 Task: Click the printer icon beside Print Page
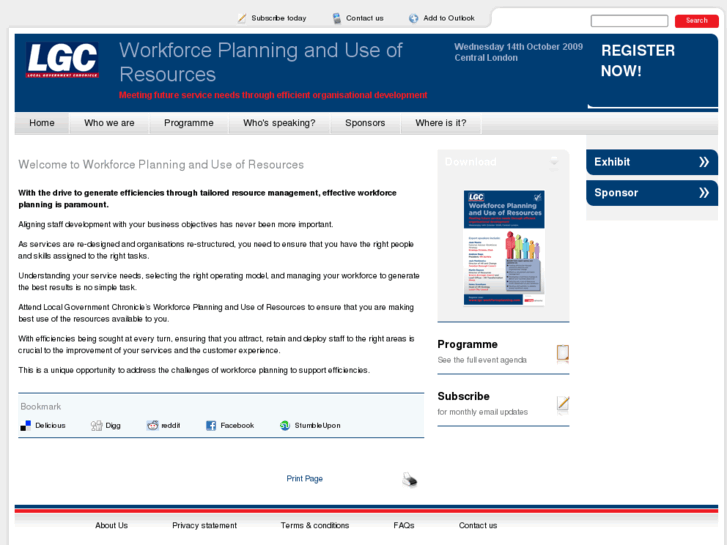(409, 480)
